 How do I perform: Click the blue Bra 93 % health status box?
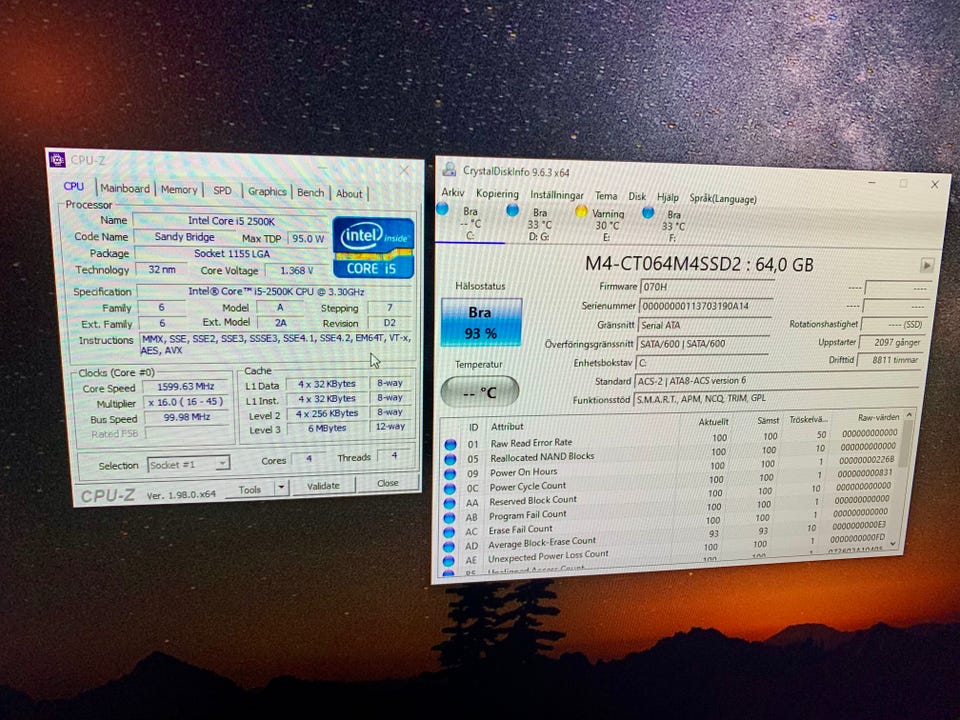pyautogui.click(x=479, y=322)
